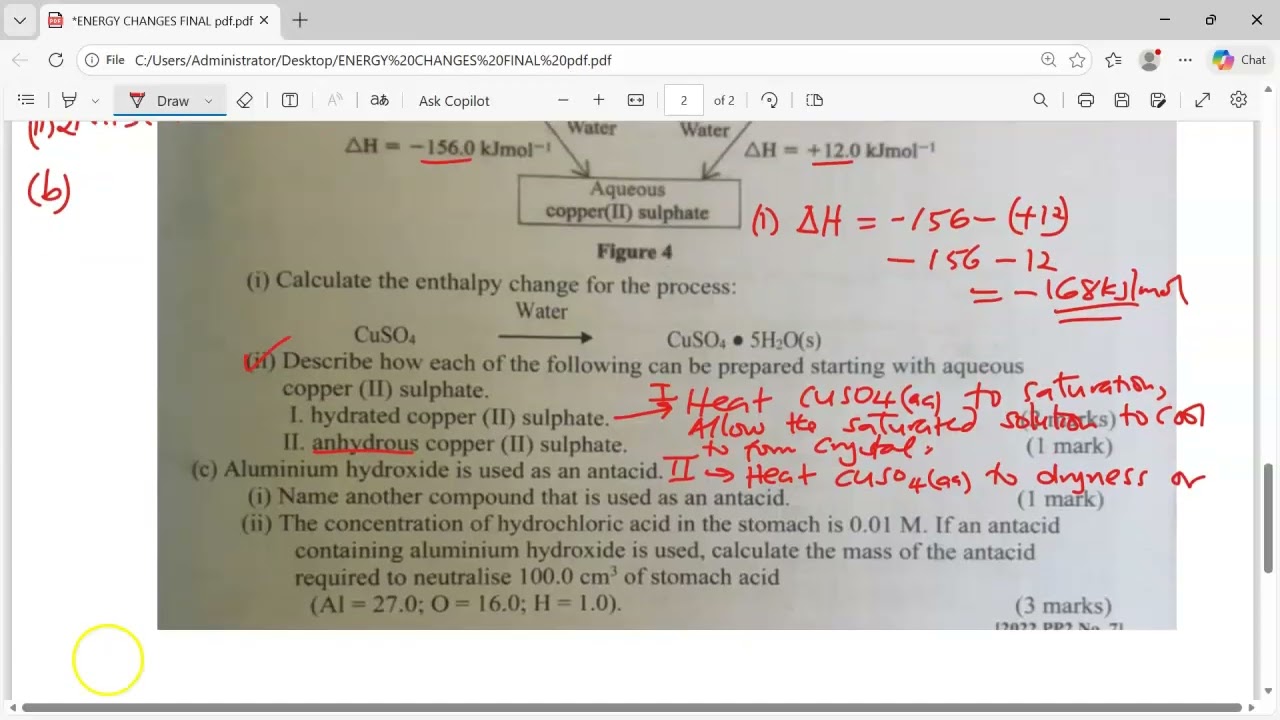Expand Highlight color options dropdown
The image size is (1280, 720).
pyautogui.click(x=95, y=100)
